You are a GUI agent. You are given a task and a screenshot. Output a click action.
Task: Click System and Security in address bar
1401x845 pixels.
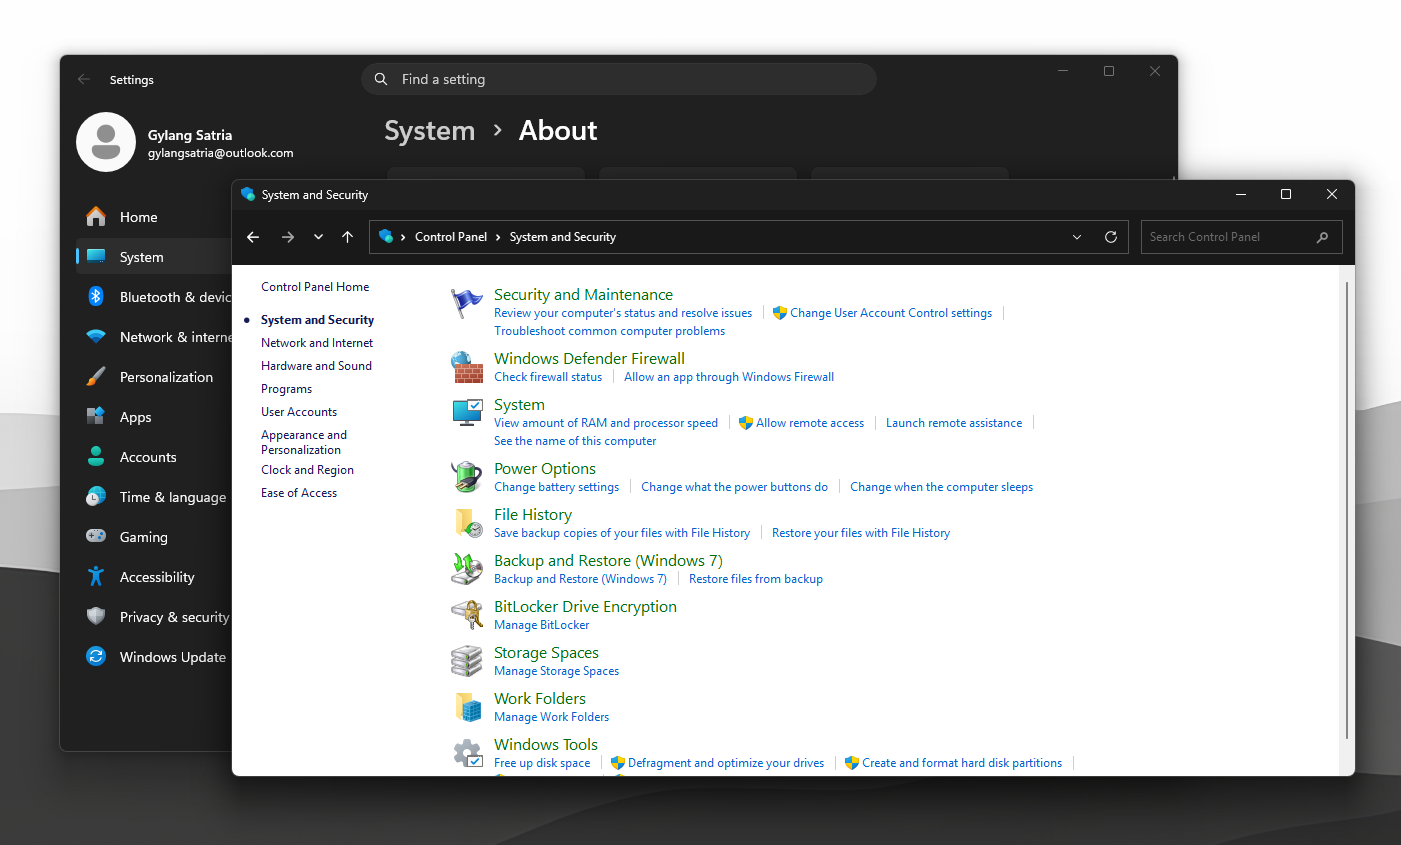click(x=563, y=237)
